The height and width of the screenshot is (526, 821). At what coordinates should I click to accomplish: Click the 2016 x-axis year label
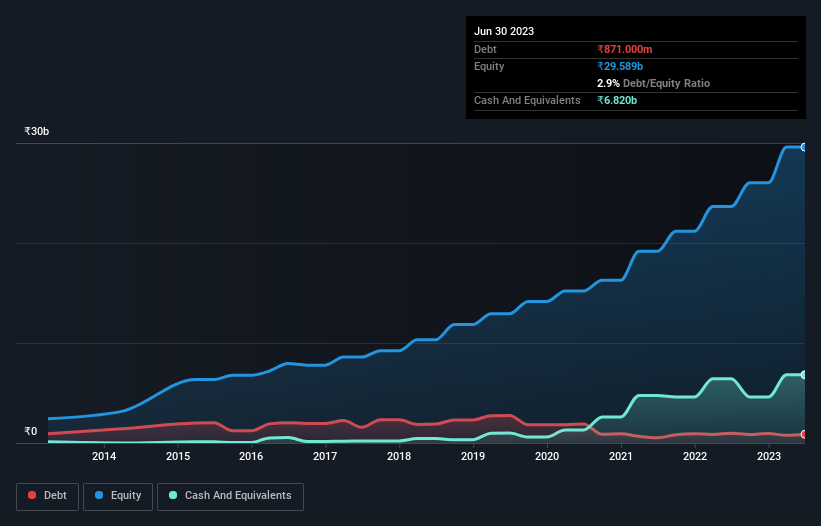click(x=251, y=456)
